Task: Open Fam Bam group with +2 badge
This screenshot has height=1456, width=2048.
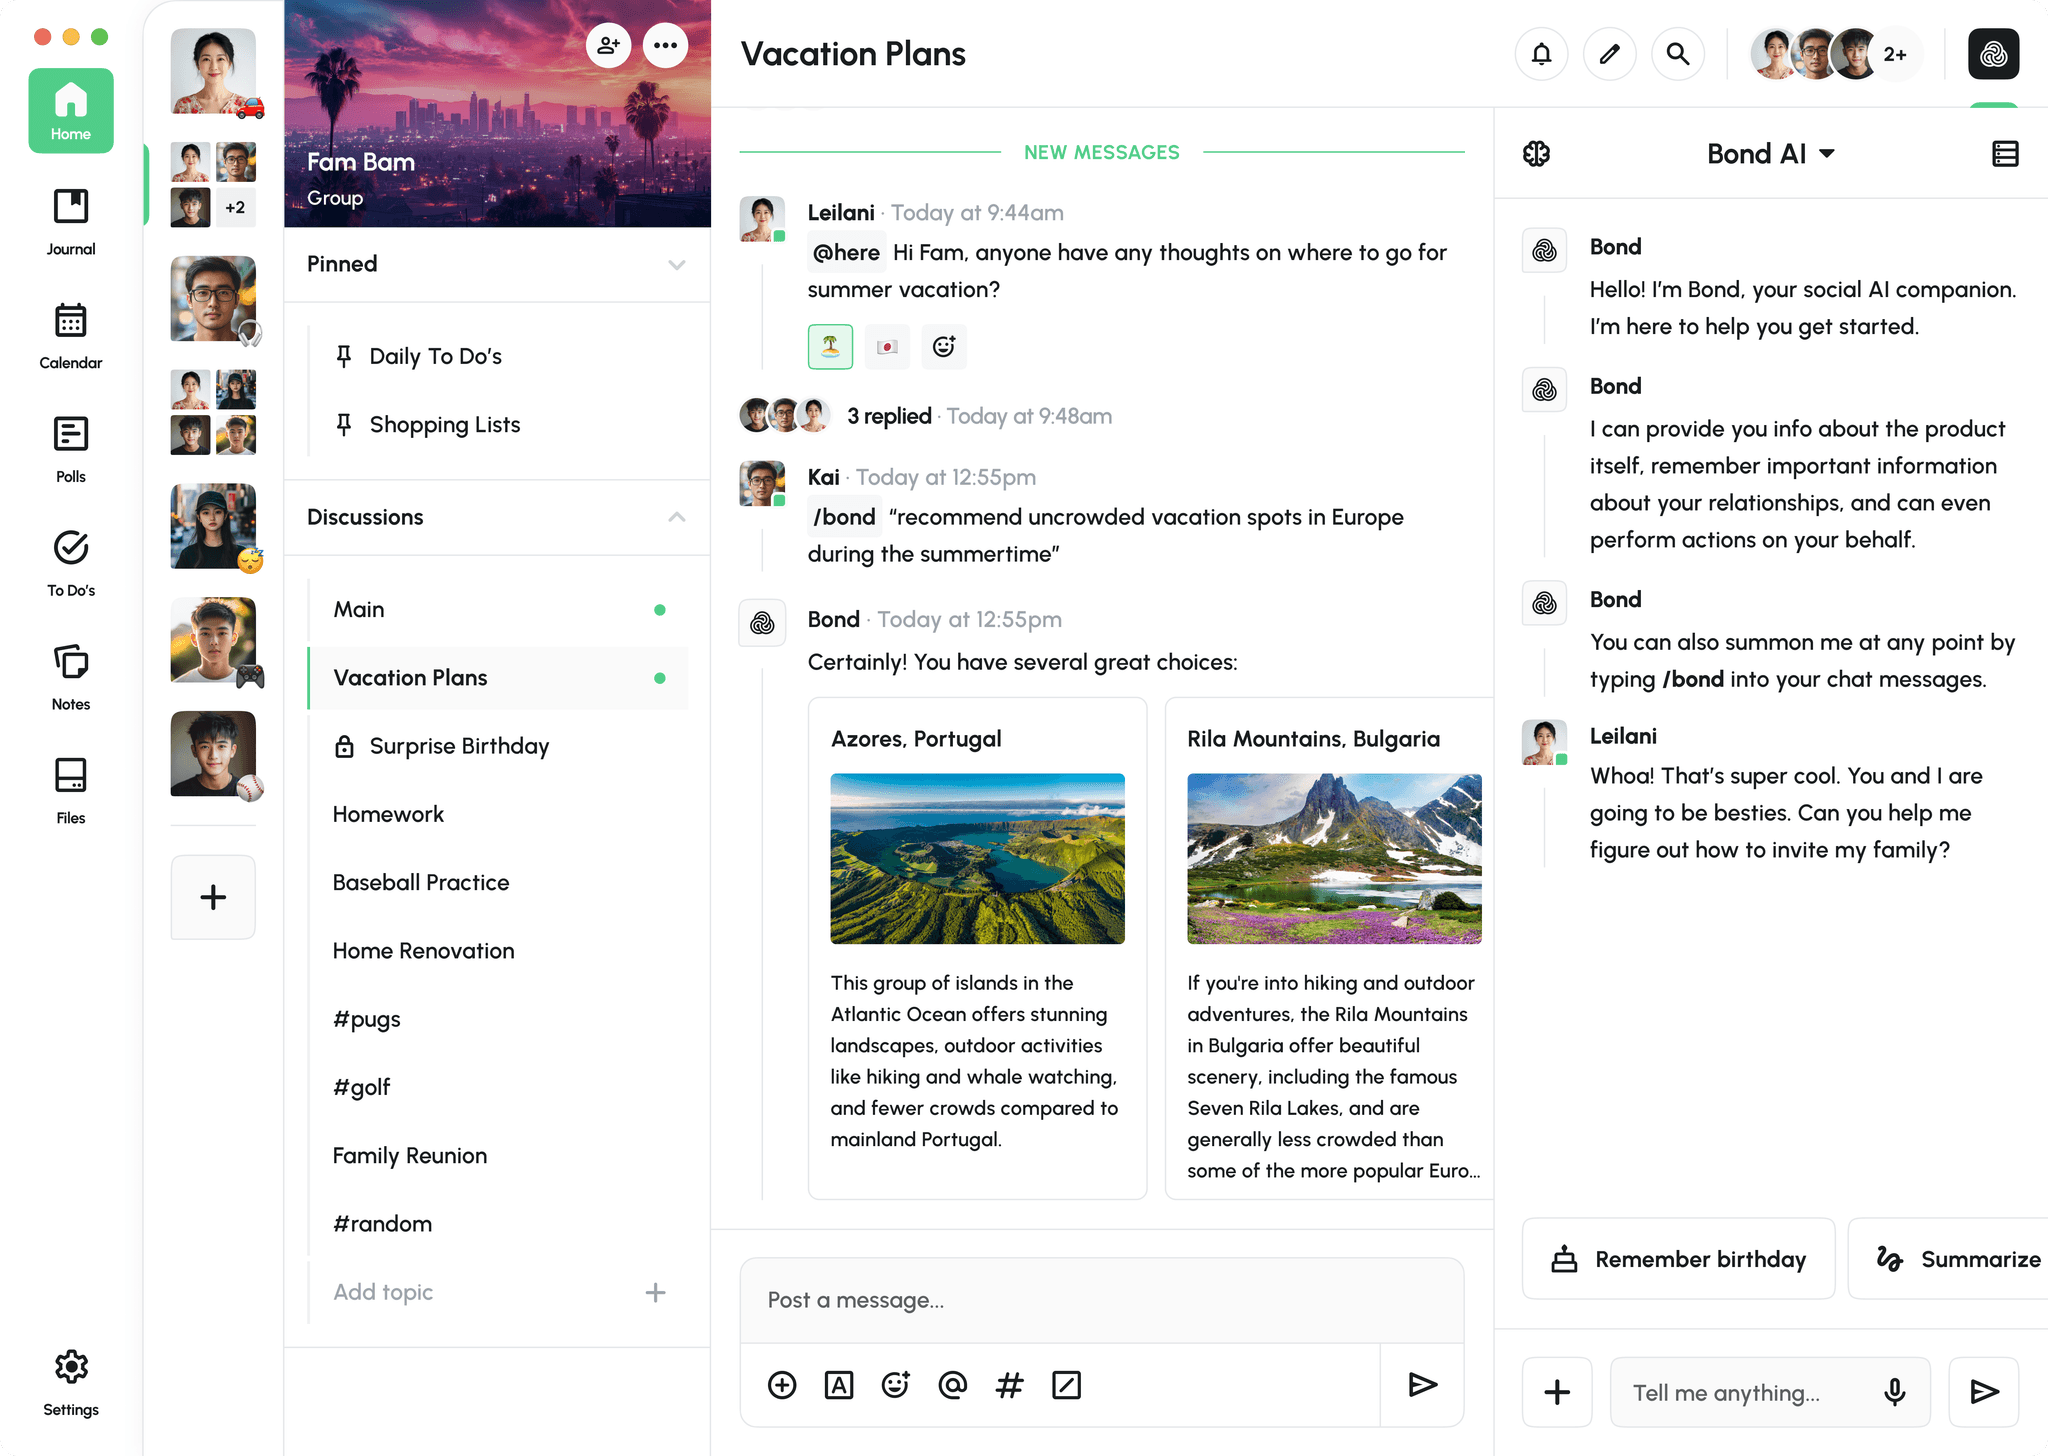Action: click(213, 184)
